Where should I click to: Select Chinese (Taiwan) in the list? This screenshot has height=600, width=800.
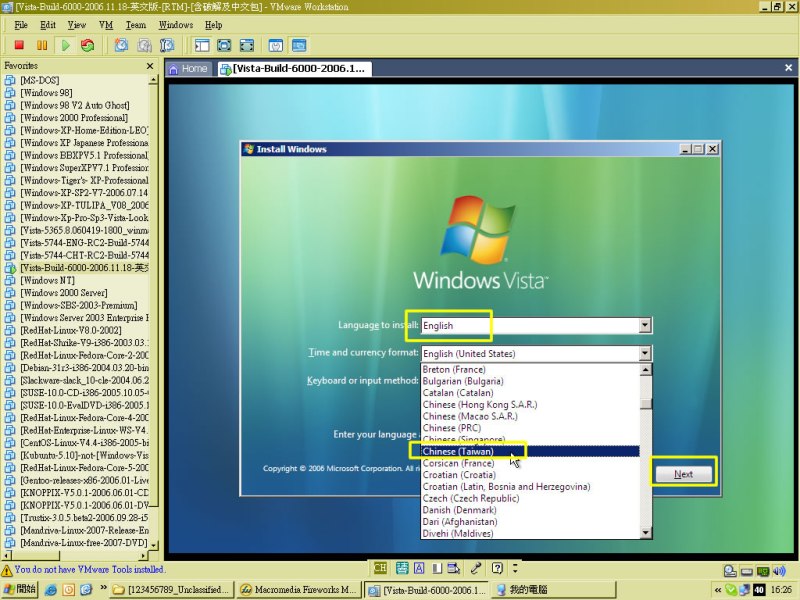click(x=530, y=452)
